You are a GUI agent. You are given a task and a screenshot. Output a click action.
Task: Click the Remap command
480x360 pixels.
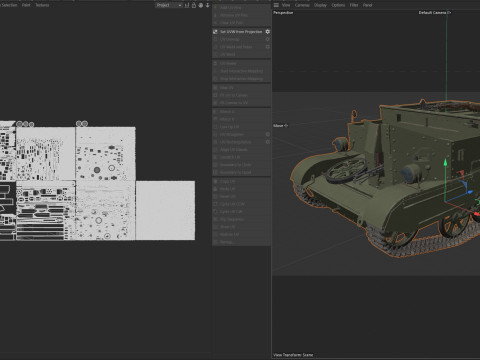click(x=241, y=242)
